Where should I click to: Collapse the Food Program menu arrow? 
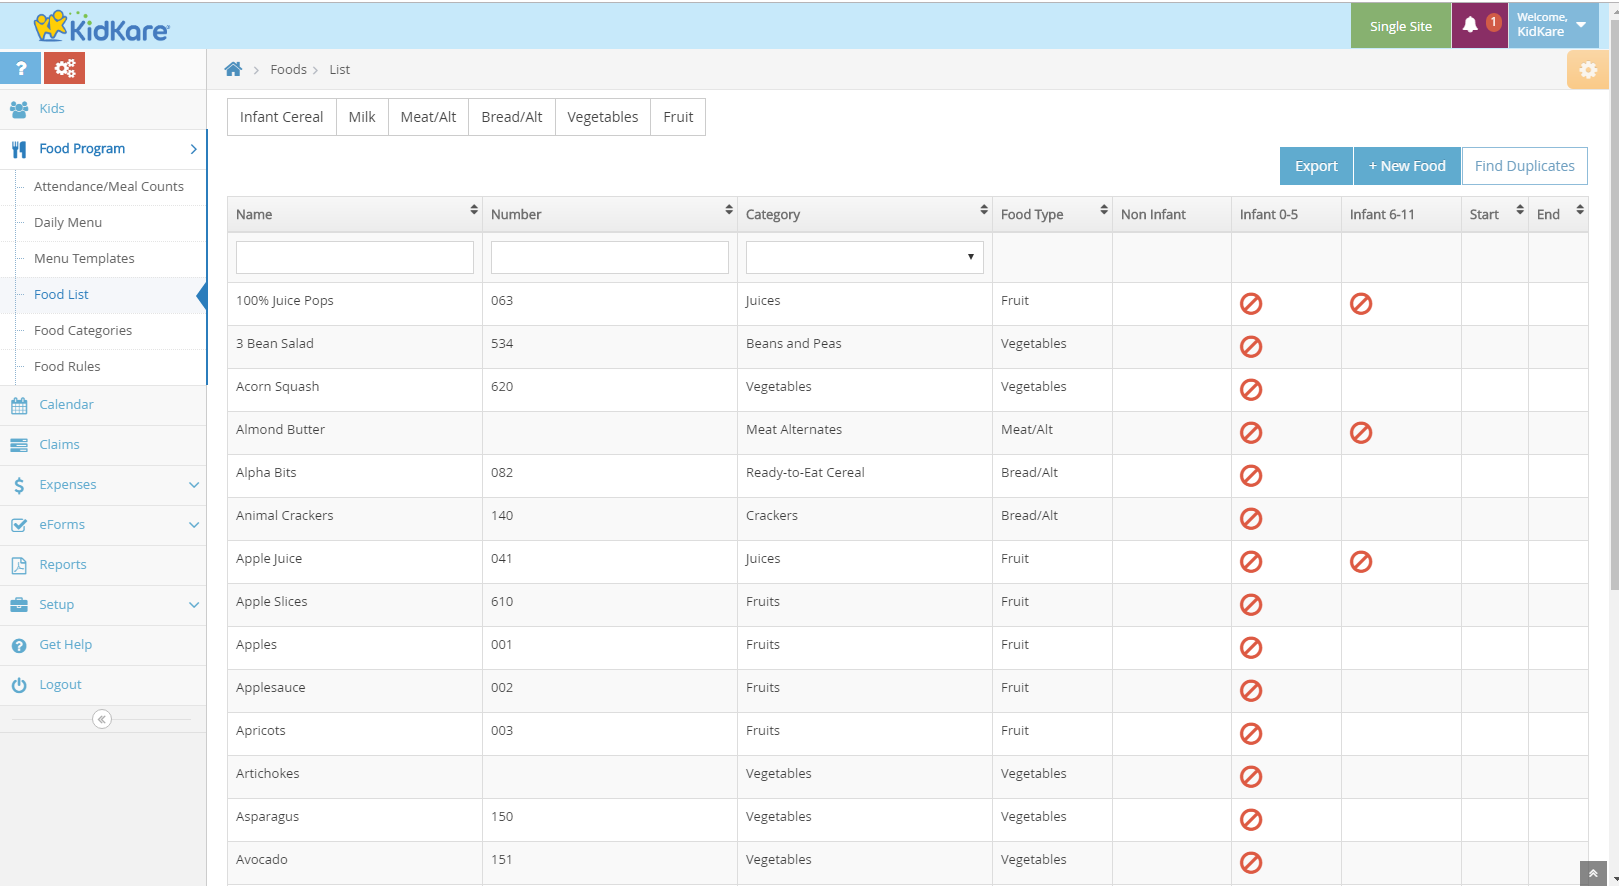(193, 149)
